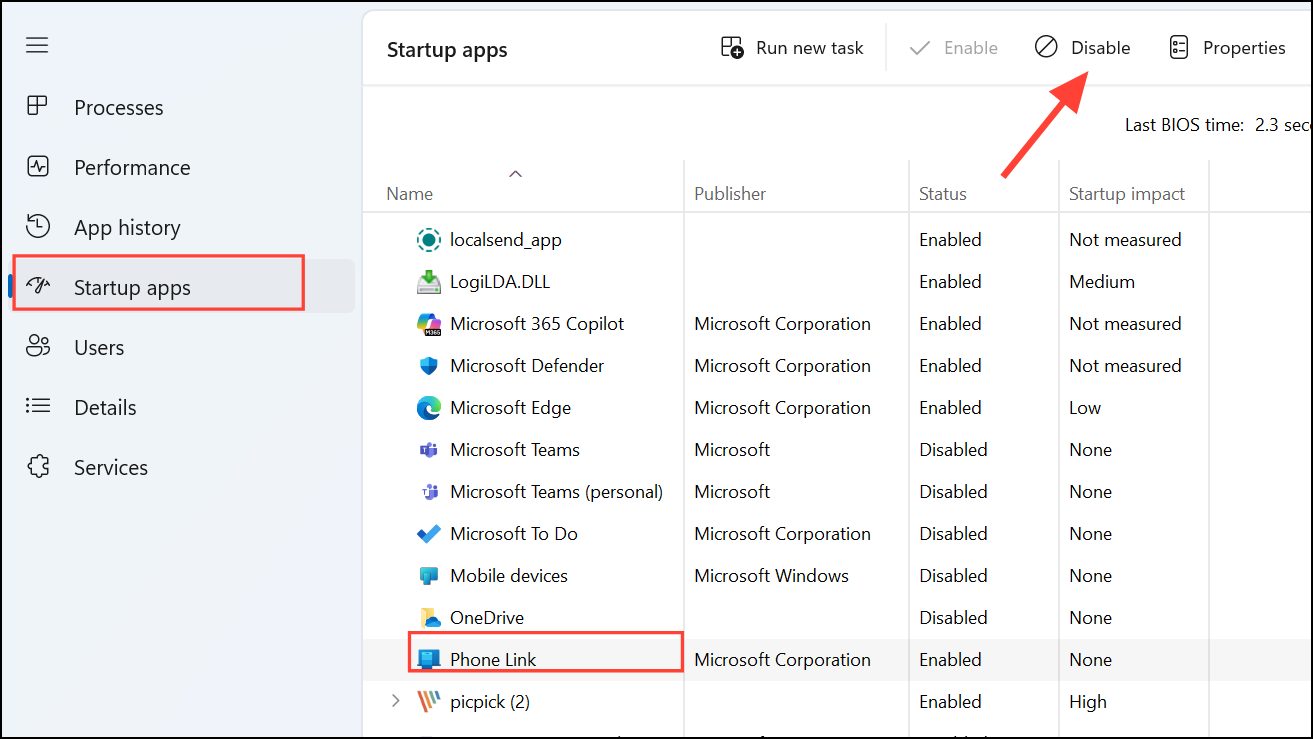
Task: Click the Processes sidebar icon
Action: coord(37,107)
